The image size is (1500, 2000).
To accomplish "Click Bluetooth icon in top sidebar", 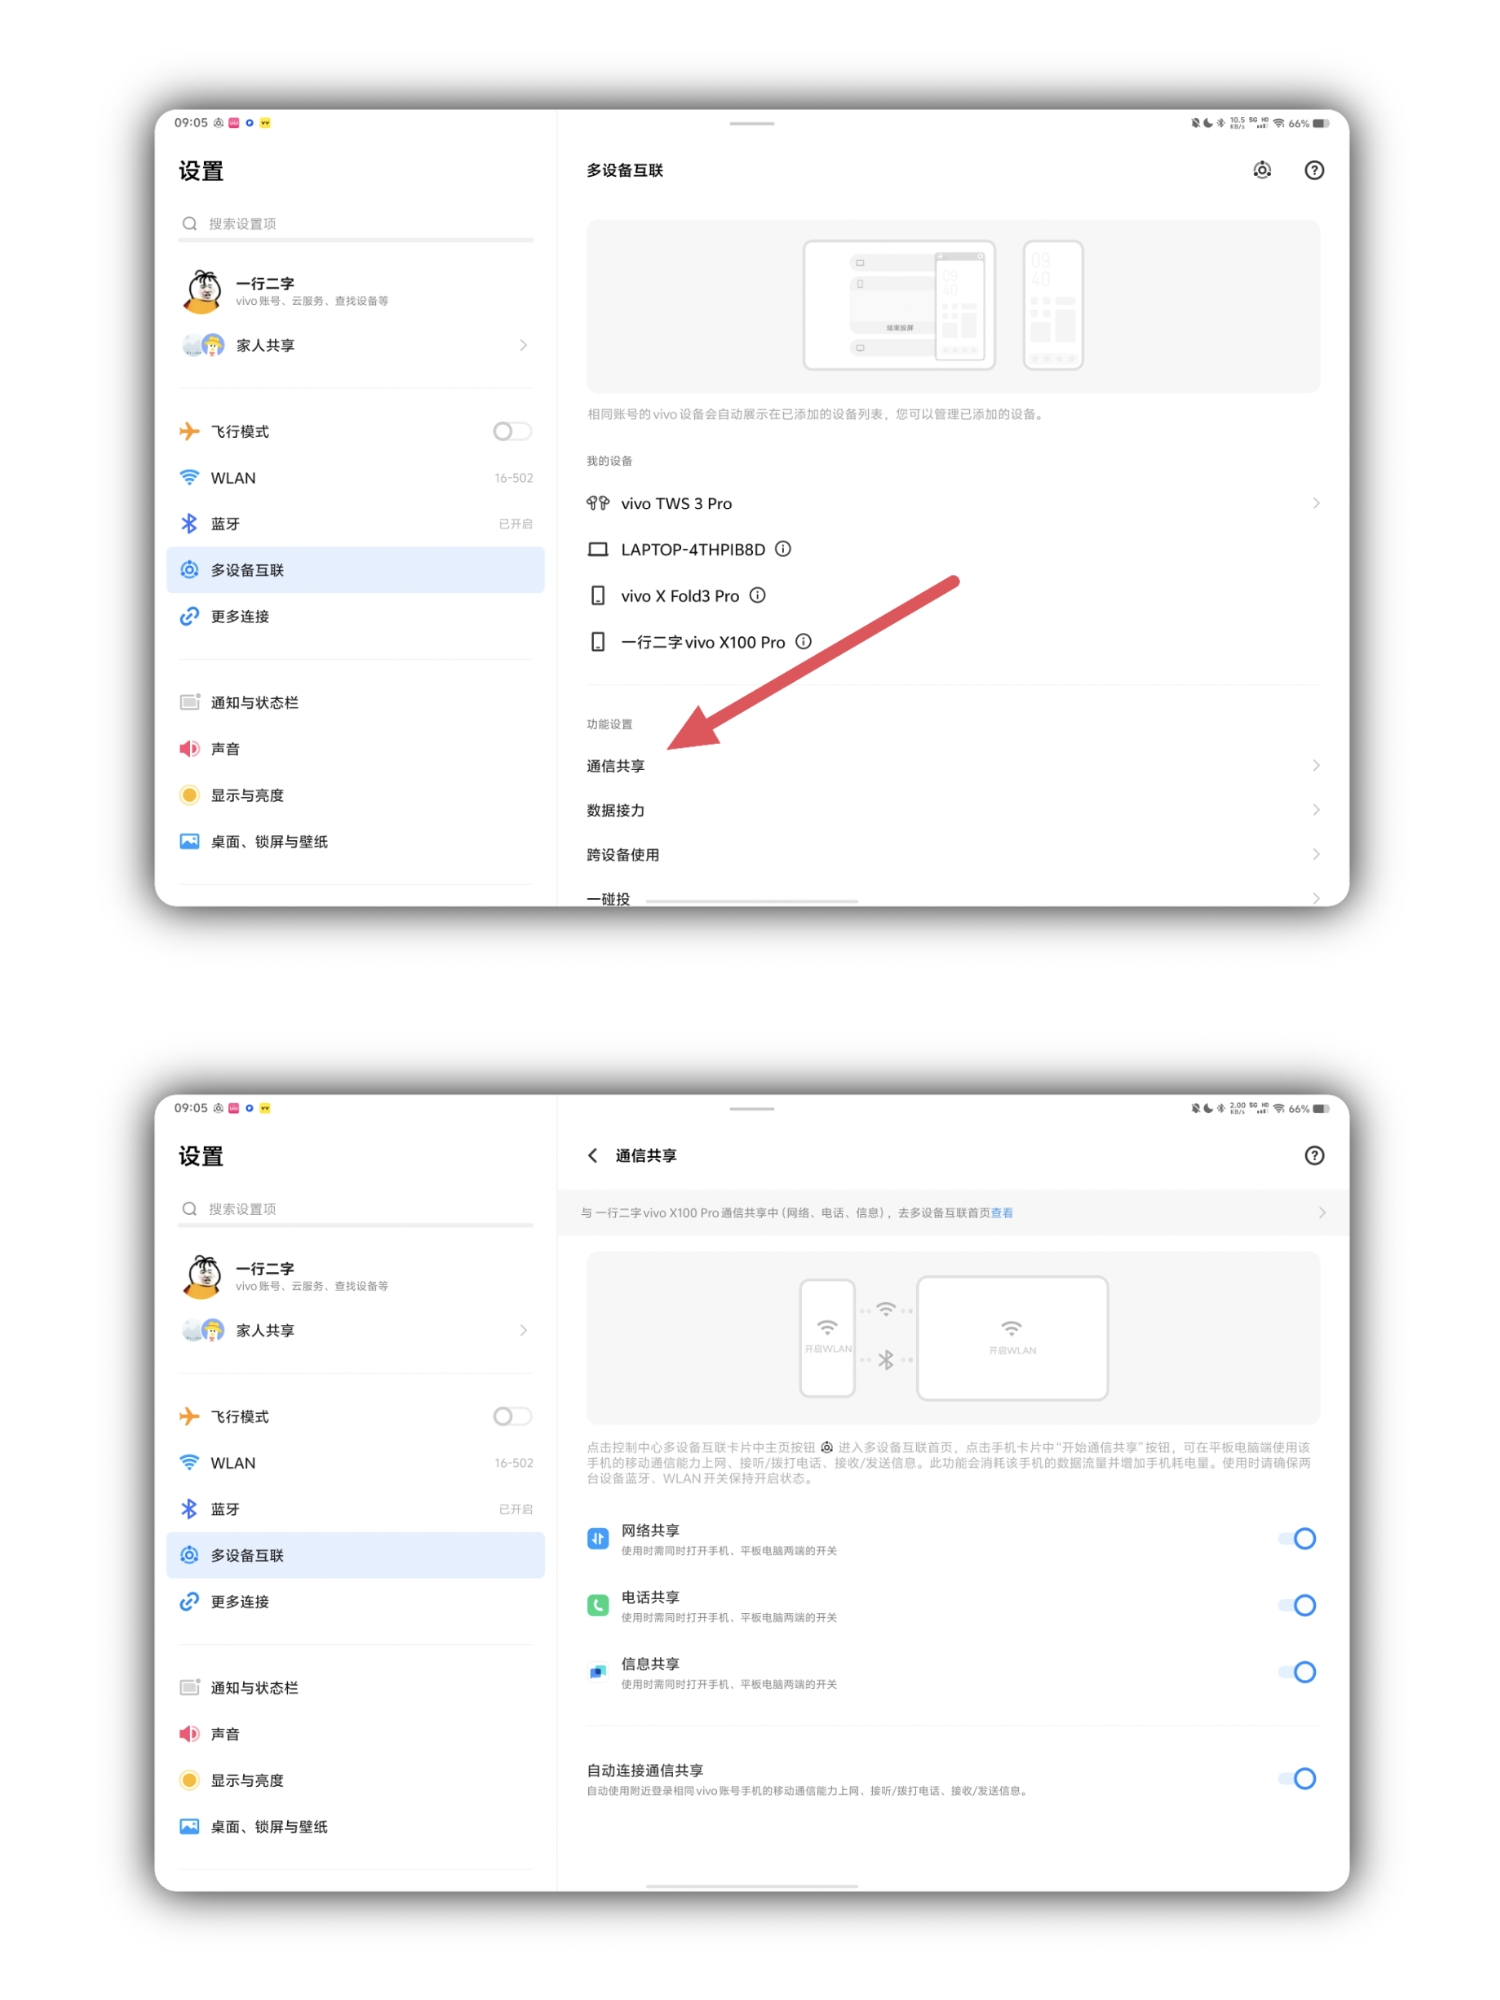I will click(x=189, y=523).
